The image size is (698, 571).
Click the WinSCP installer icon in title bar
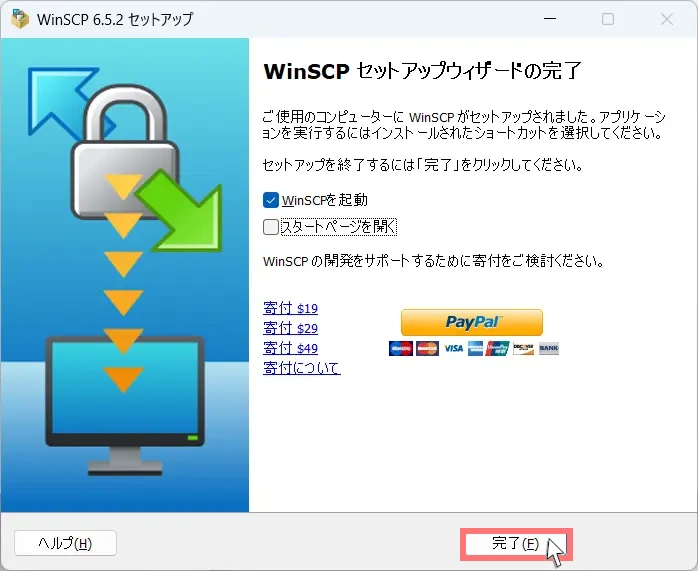point(20,19)
